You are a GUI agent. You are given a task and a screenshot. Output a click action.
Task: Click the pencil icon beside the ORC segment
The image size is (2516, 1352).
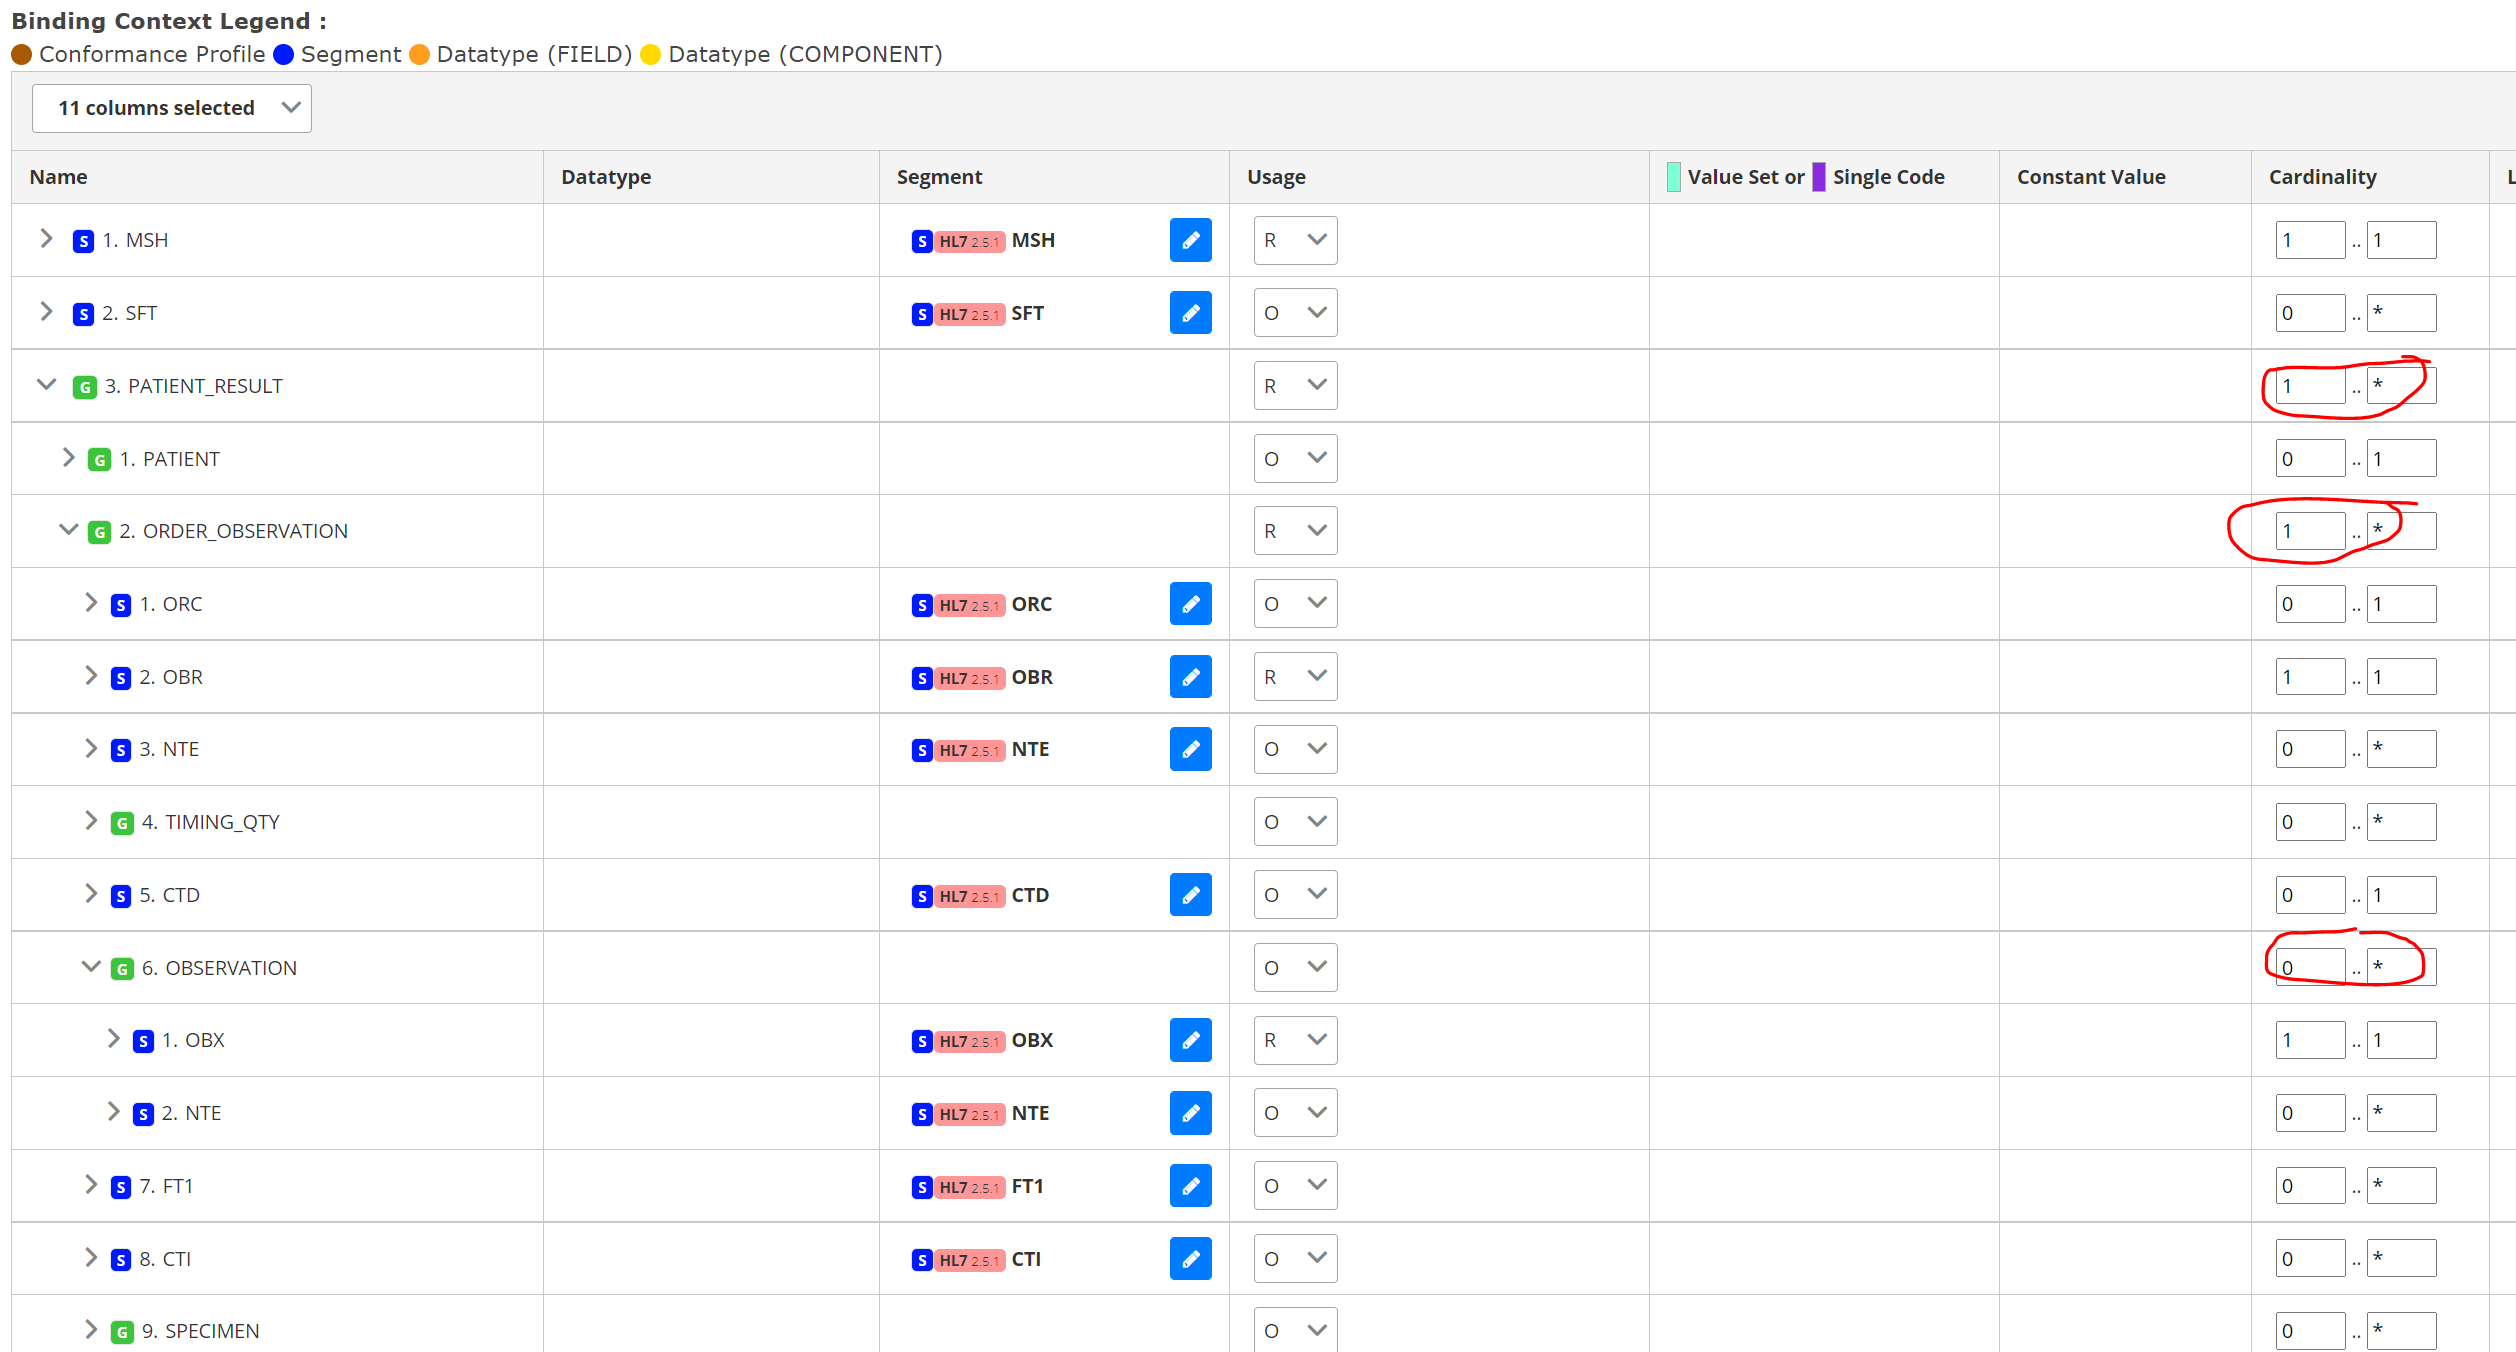(1190, 603)
